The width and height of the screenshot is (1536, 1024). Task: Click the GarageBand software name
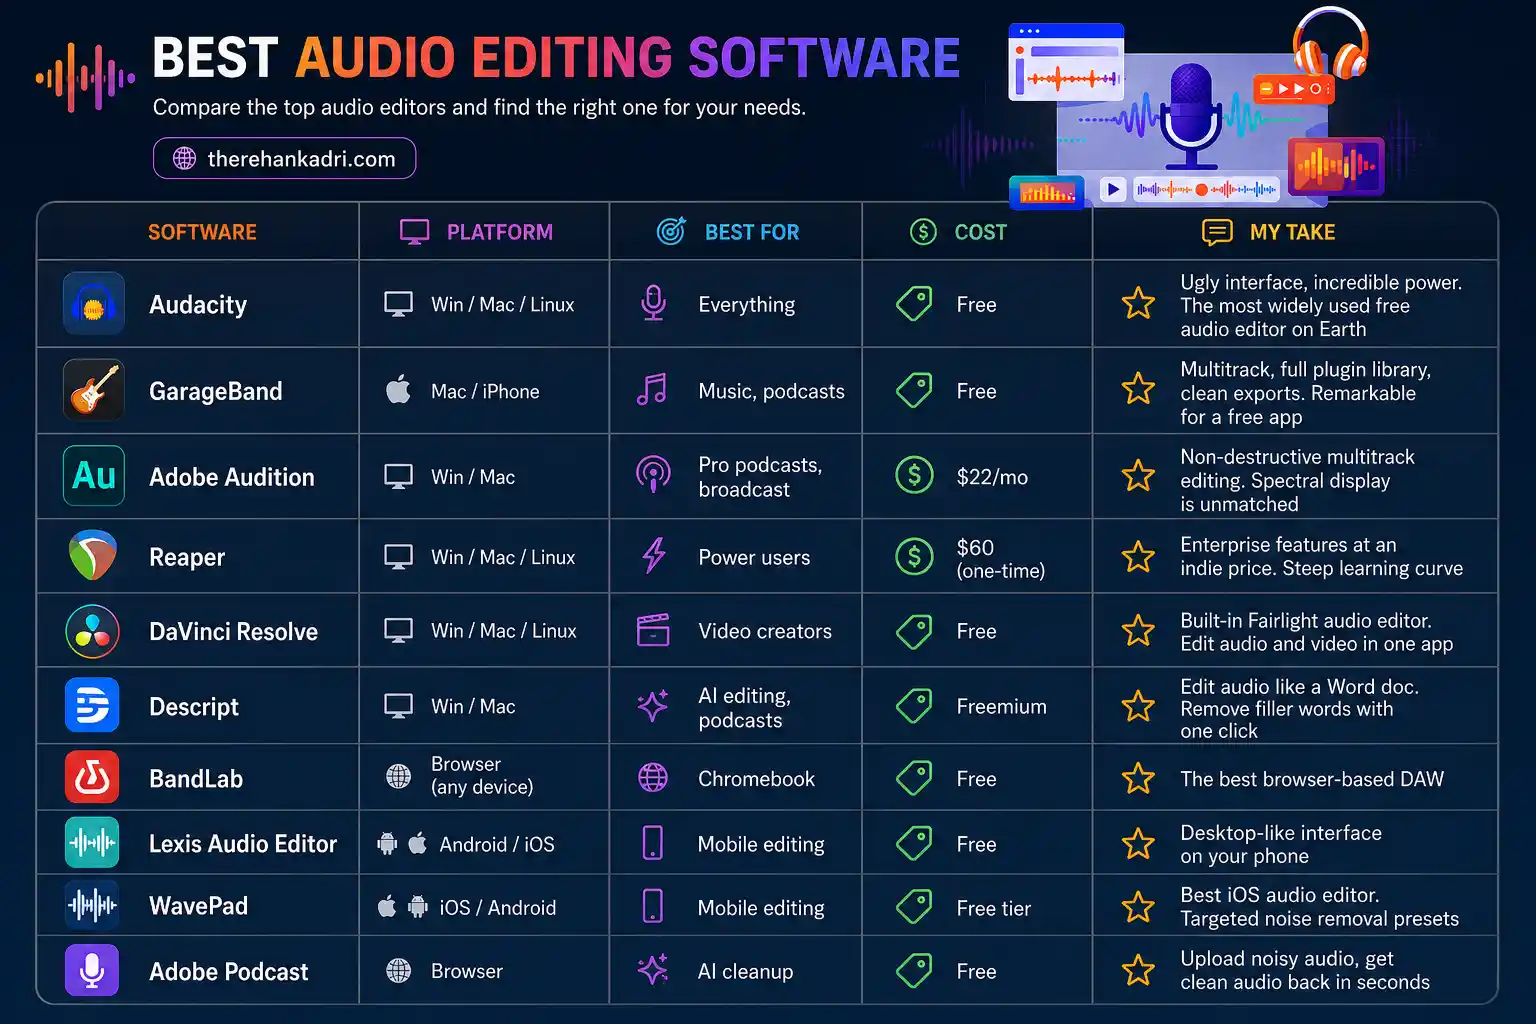215,391
